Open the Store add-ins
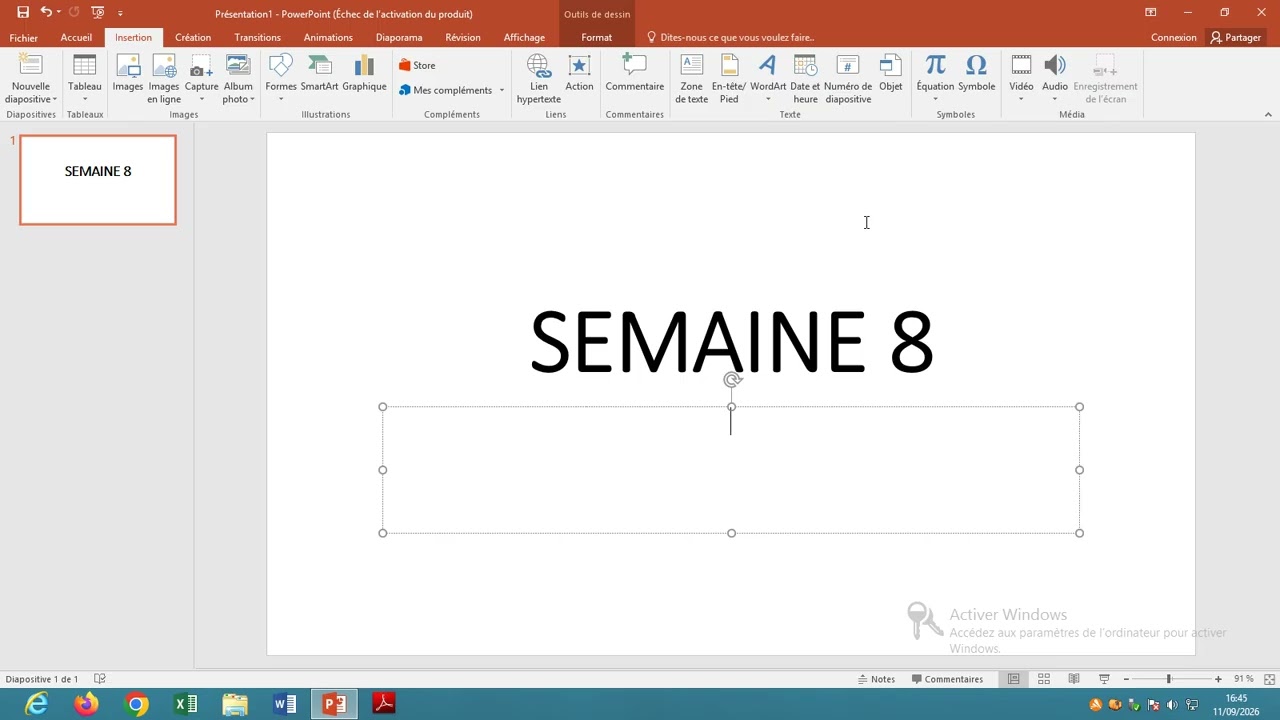Viewport: 1280px width, 720px height. [417, 65]
